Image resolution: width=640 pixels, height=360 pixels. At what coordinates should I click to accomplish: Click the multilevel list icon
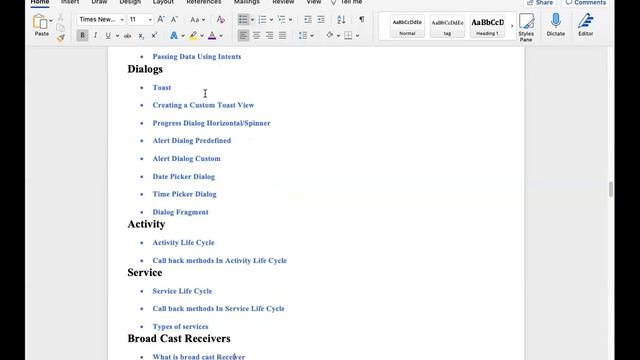point(281,20)
